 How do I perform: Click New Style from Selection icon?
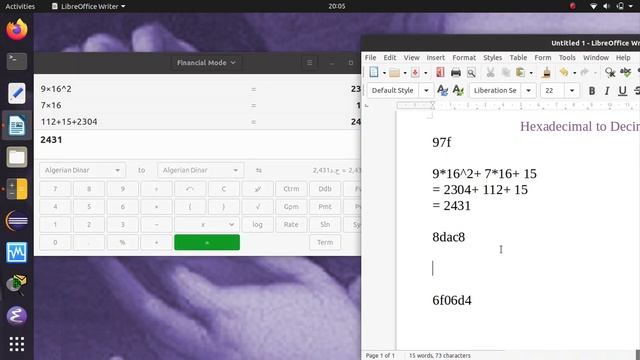(x=458, y=90)
